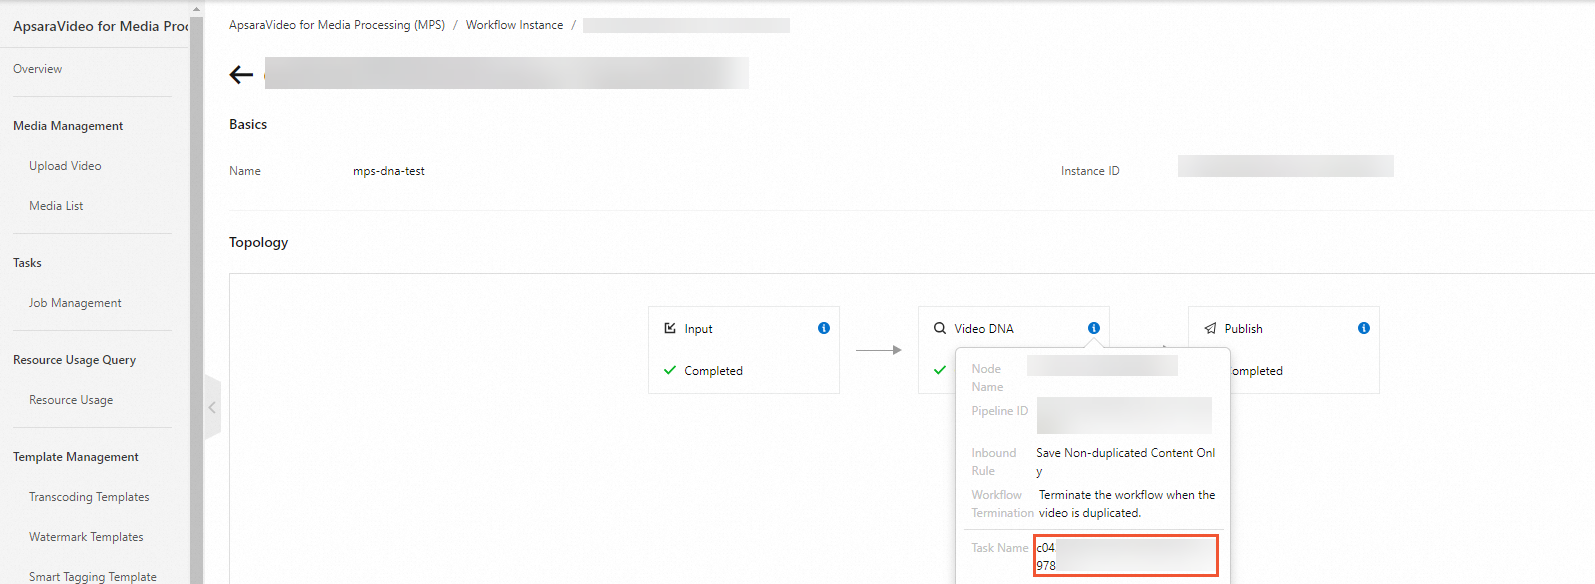
Task: Click Workflow Instance breadcrumb link
Action: (x=514, y=25)
